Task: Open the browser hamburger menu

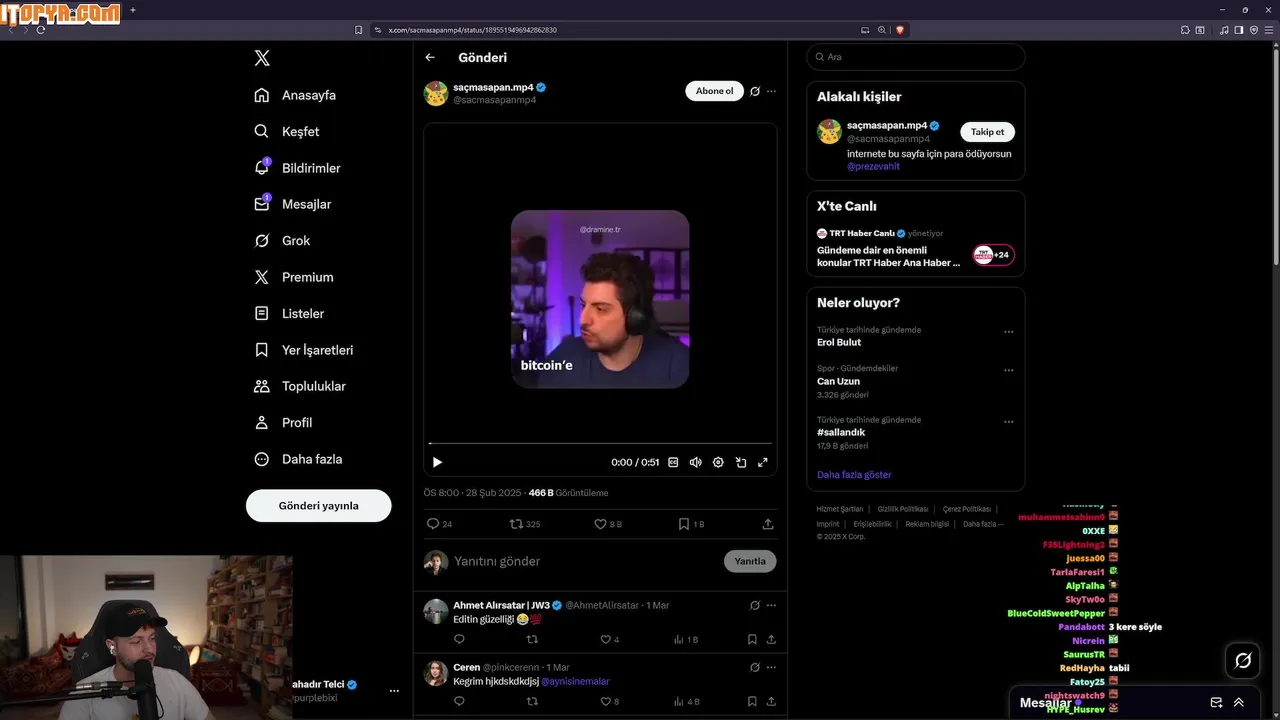Action: pyautogui.click(x=1268, y=30)
